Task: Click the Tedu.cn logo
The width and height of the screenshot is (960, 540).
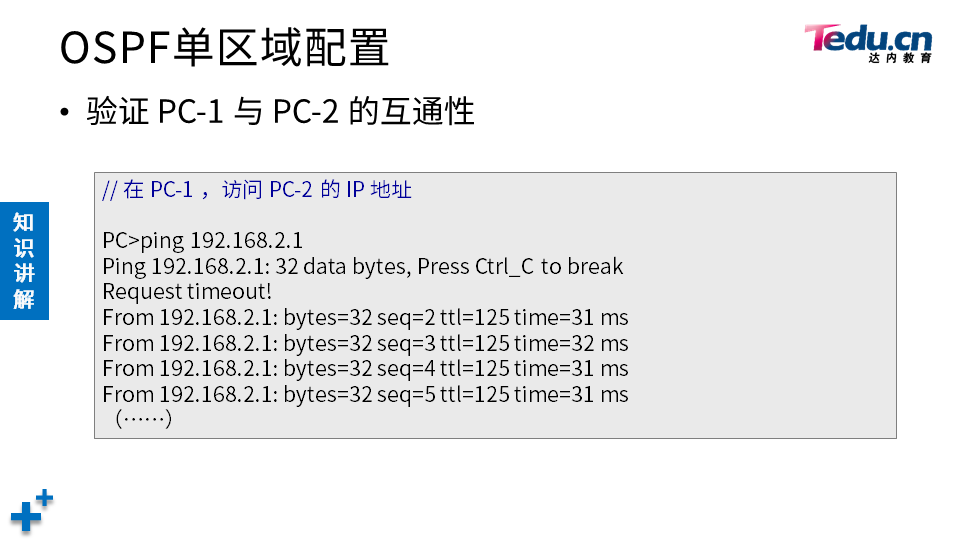Action: tap(867, 40)
